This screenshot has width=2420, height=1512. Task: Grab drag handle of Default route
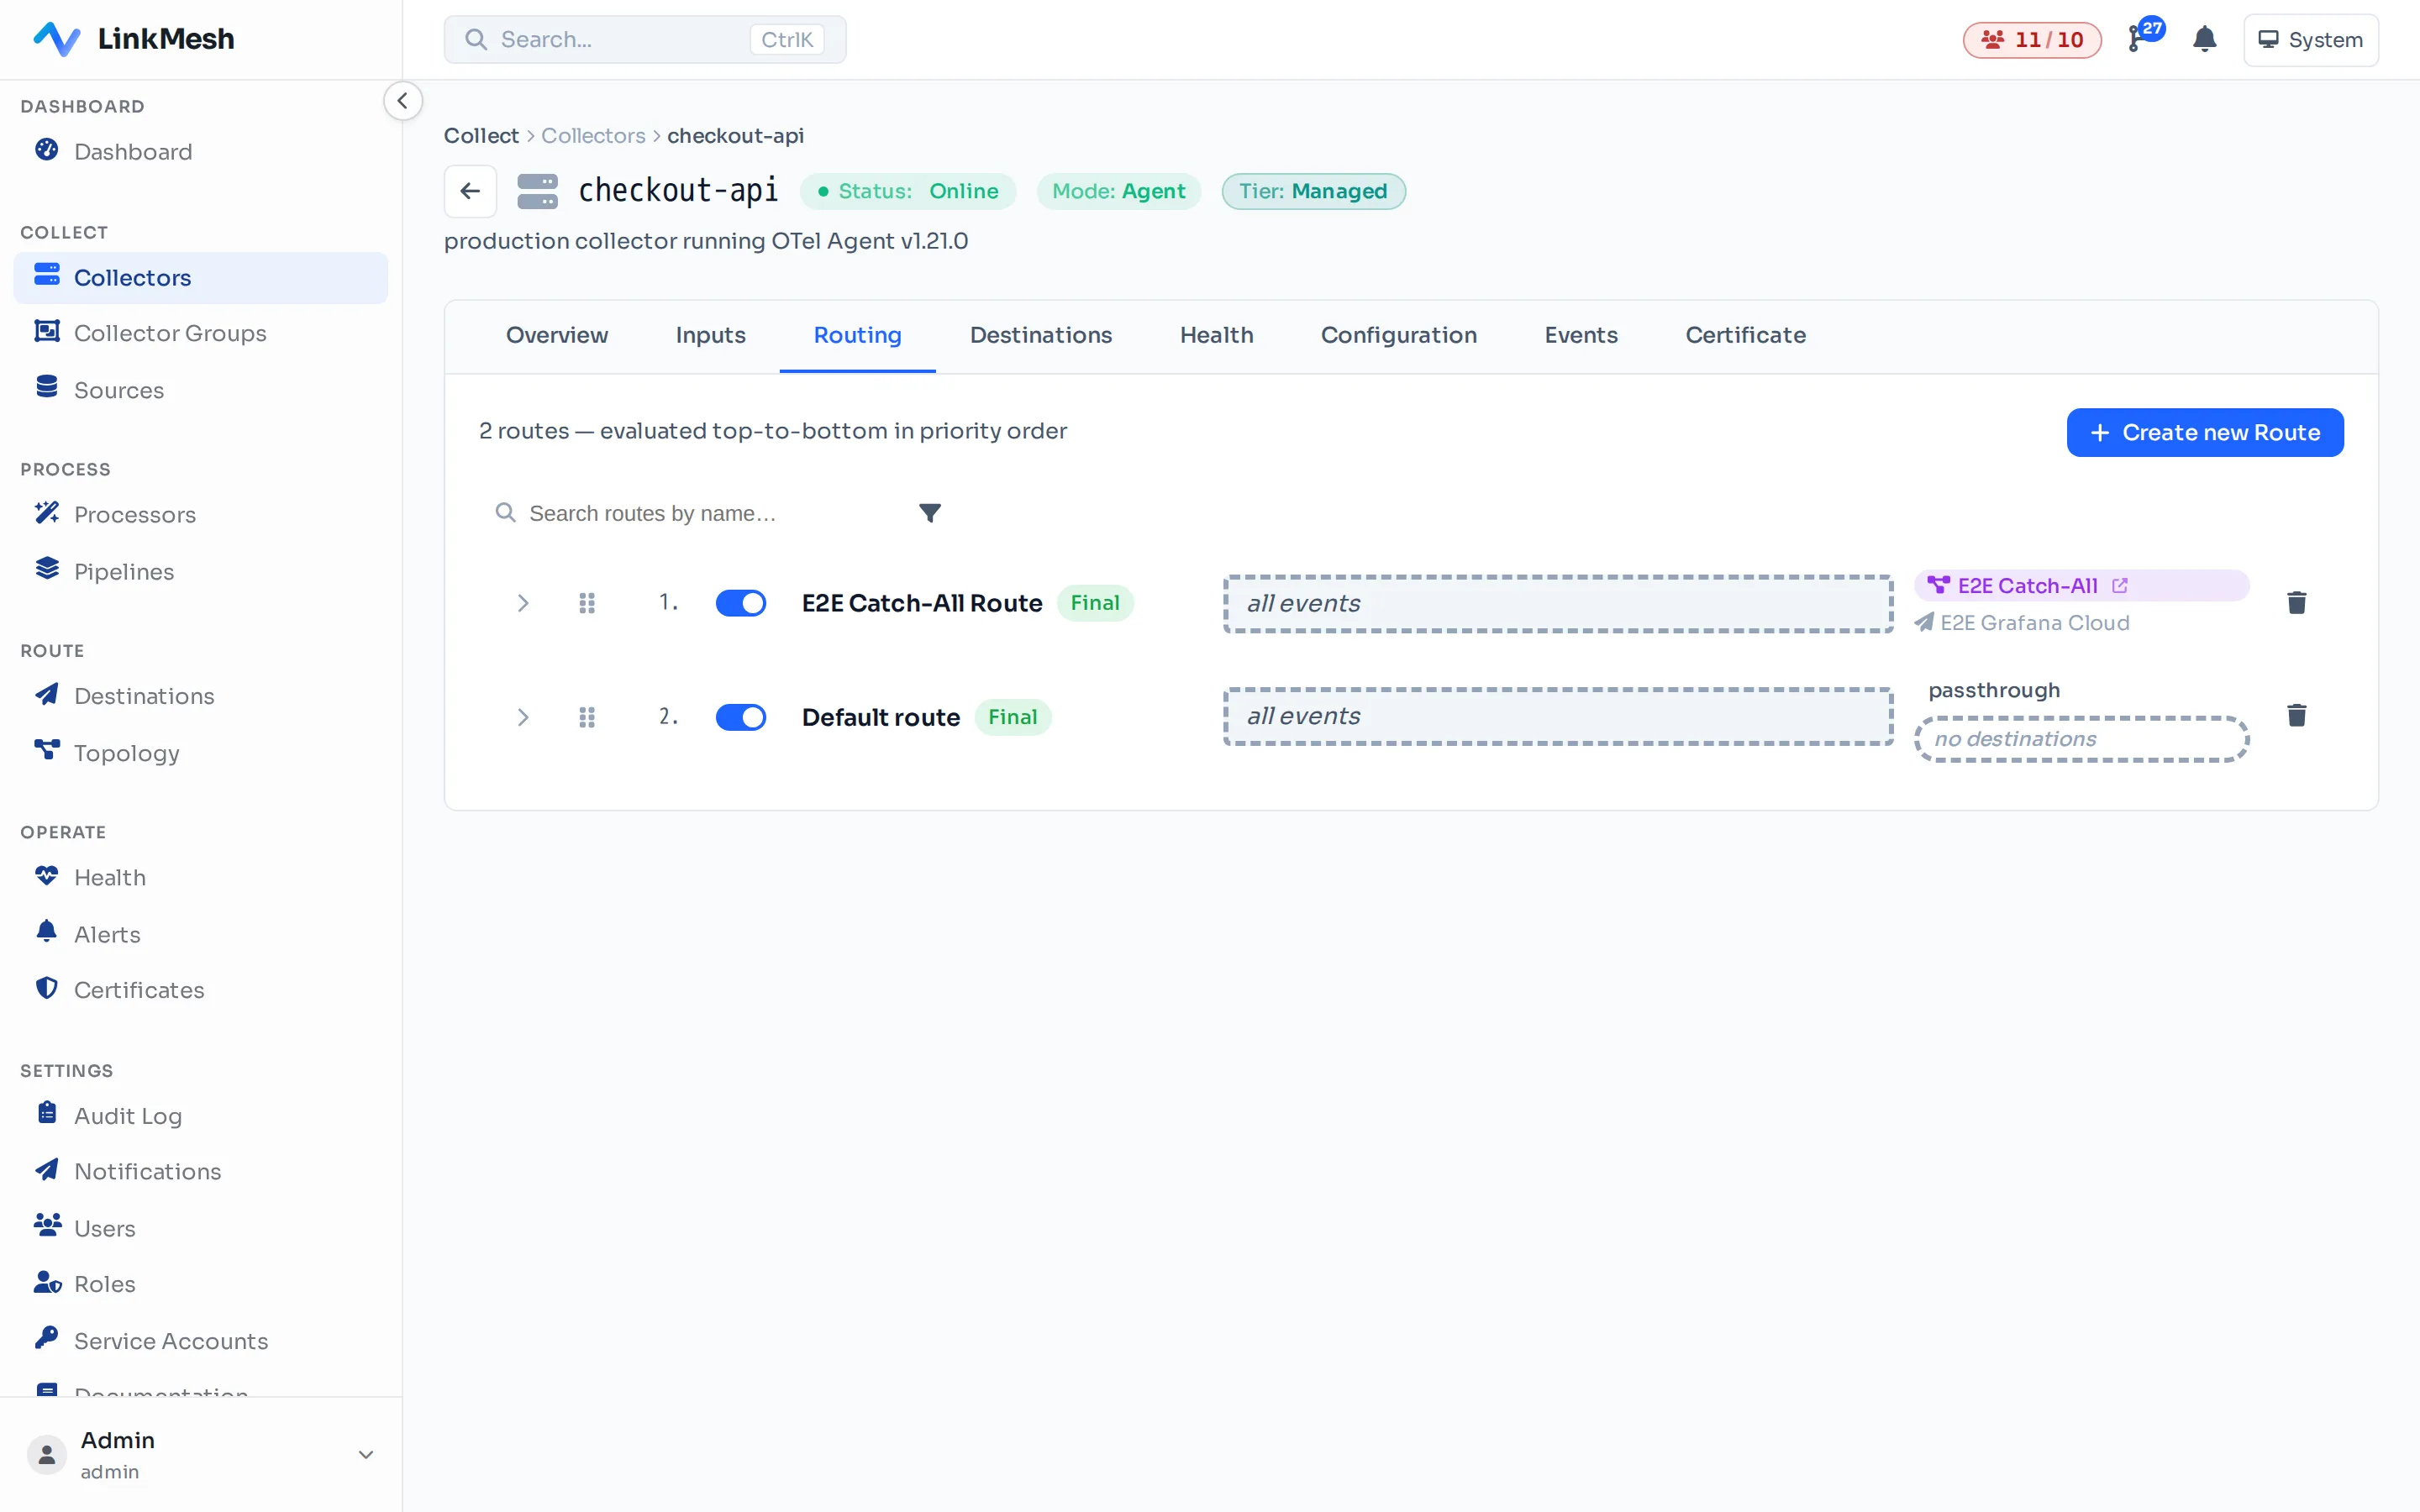587,717
